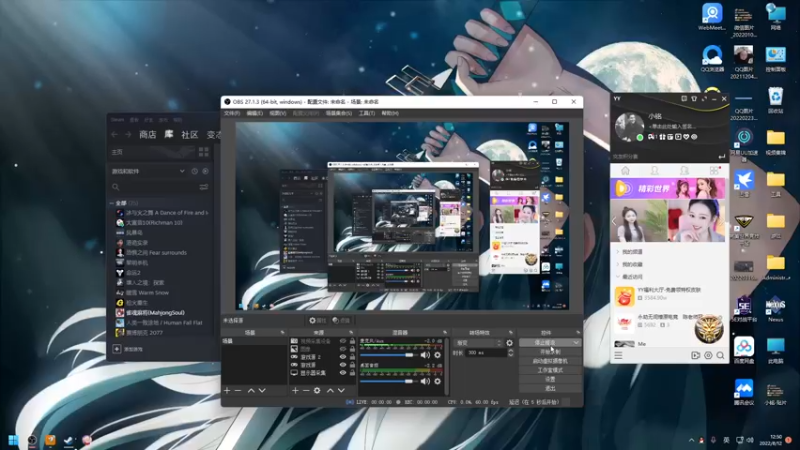The height and width of the screenshot is (450, 800).
Task: Open Steam advanced filter icon next to search
Action: (204, 187)
